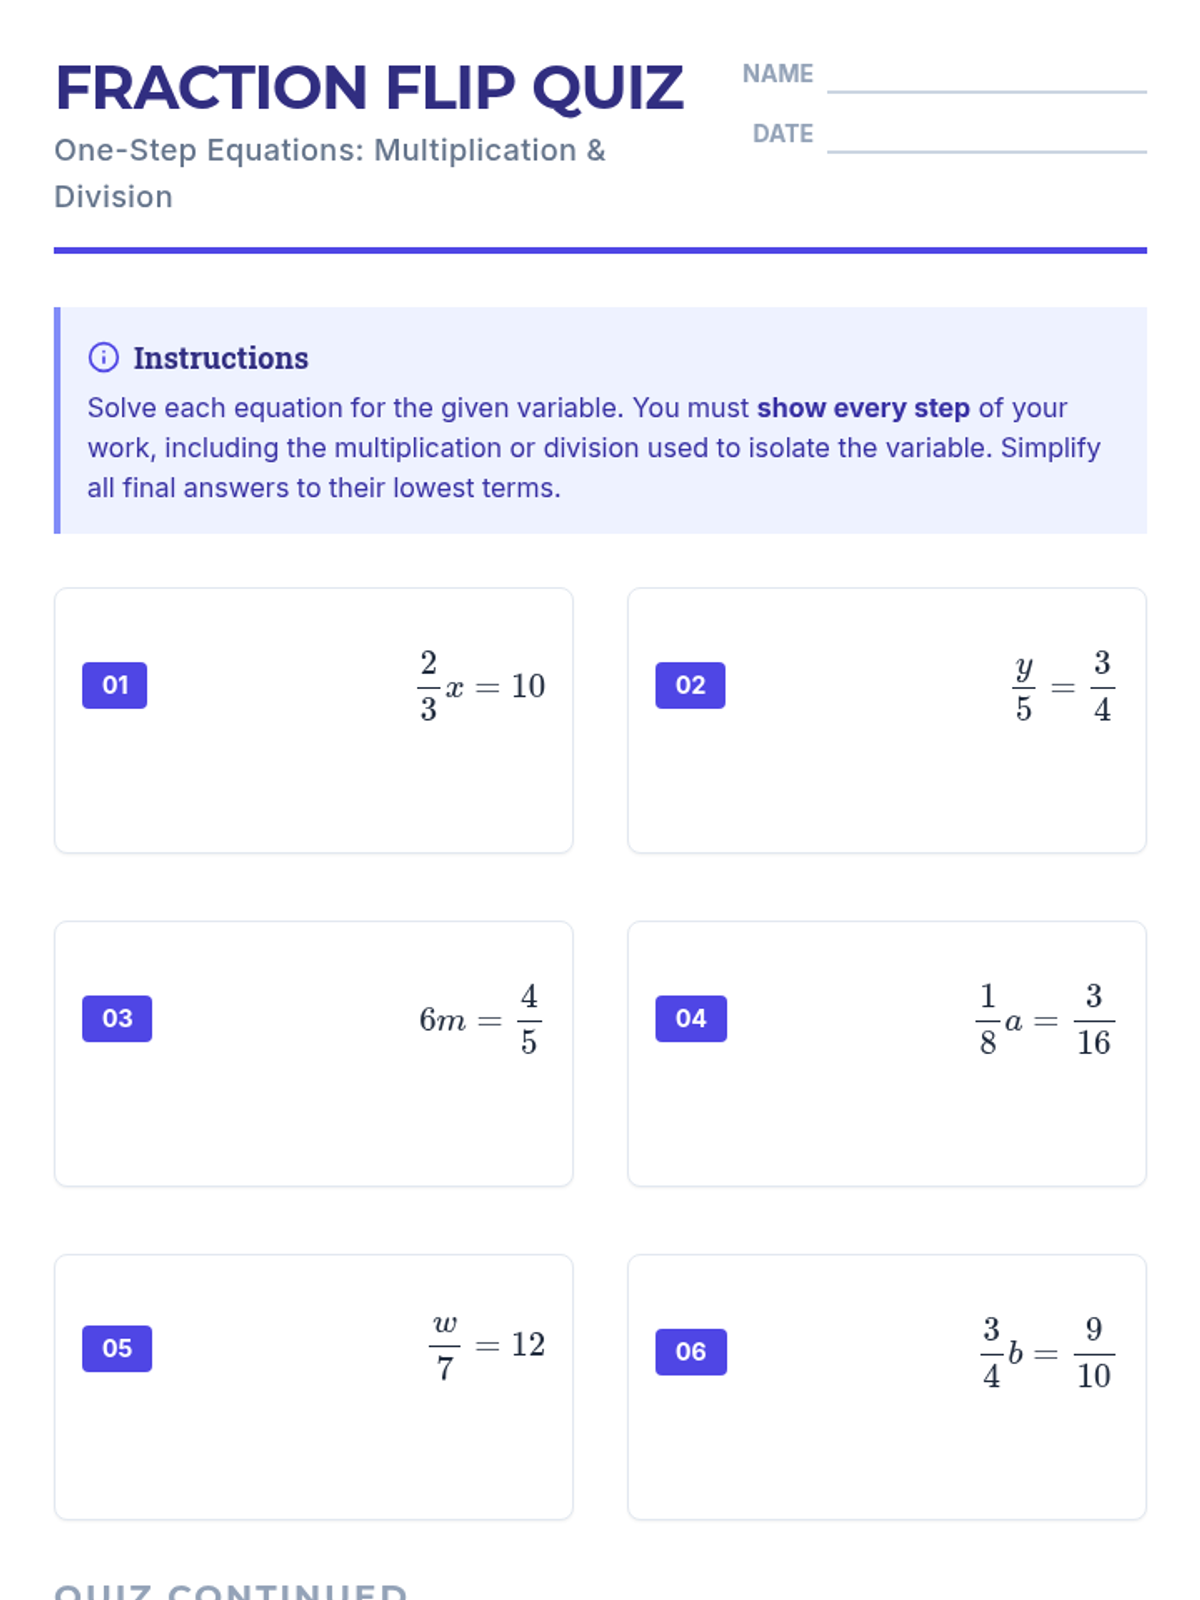The height and width of the screenshot is (1600, 1200).
Task: Click the equation y over 5
Action: point(1062,686)
